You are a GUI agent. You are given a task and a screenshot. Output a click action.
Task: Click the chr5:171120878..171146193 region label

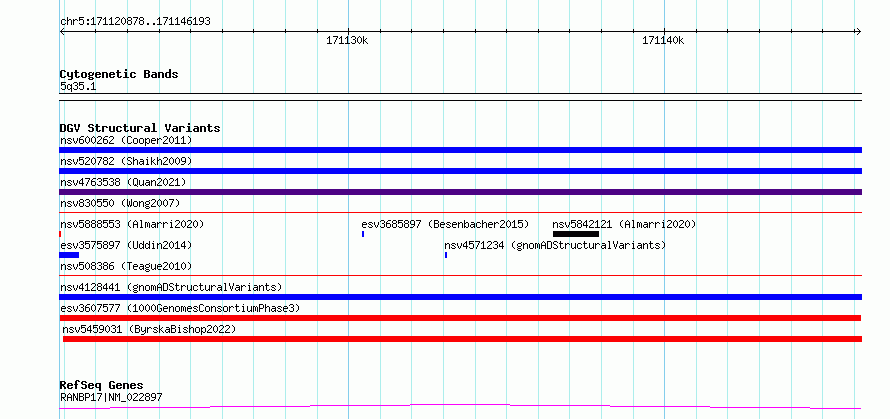(x=136, y=22)
